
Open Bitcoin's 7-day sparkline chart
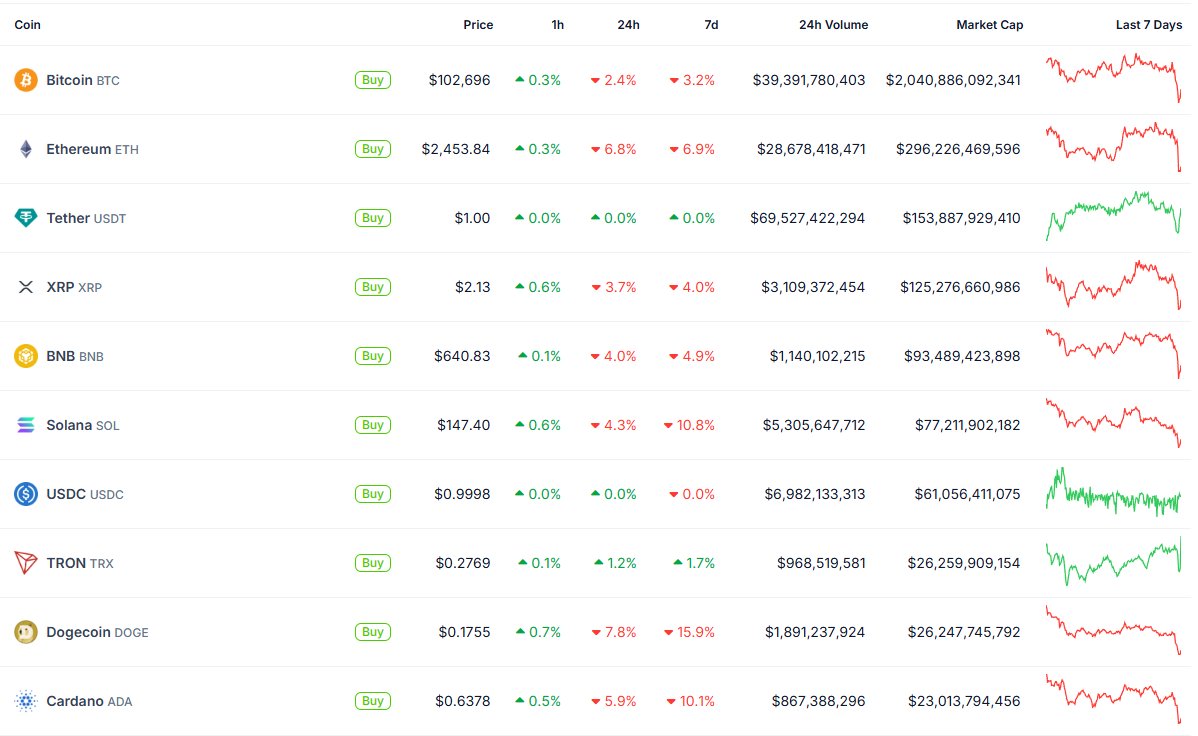pos(1113,78)
